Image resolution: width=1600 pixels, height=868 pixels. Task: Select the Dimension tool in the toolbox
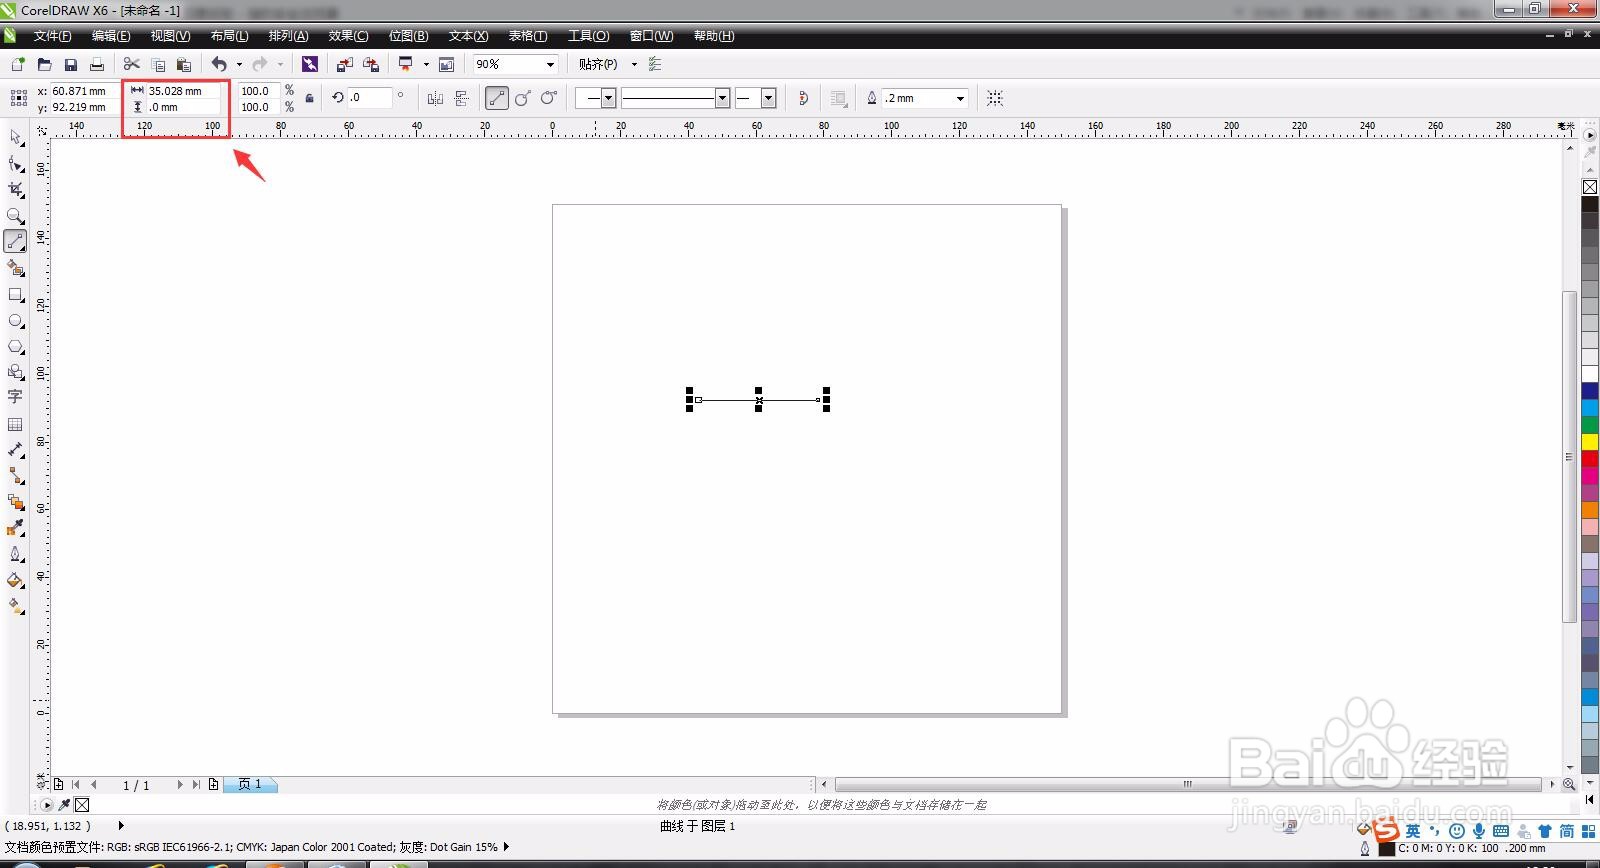[15, 450]
